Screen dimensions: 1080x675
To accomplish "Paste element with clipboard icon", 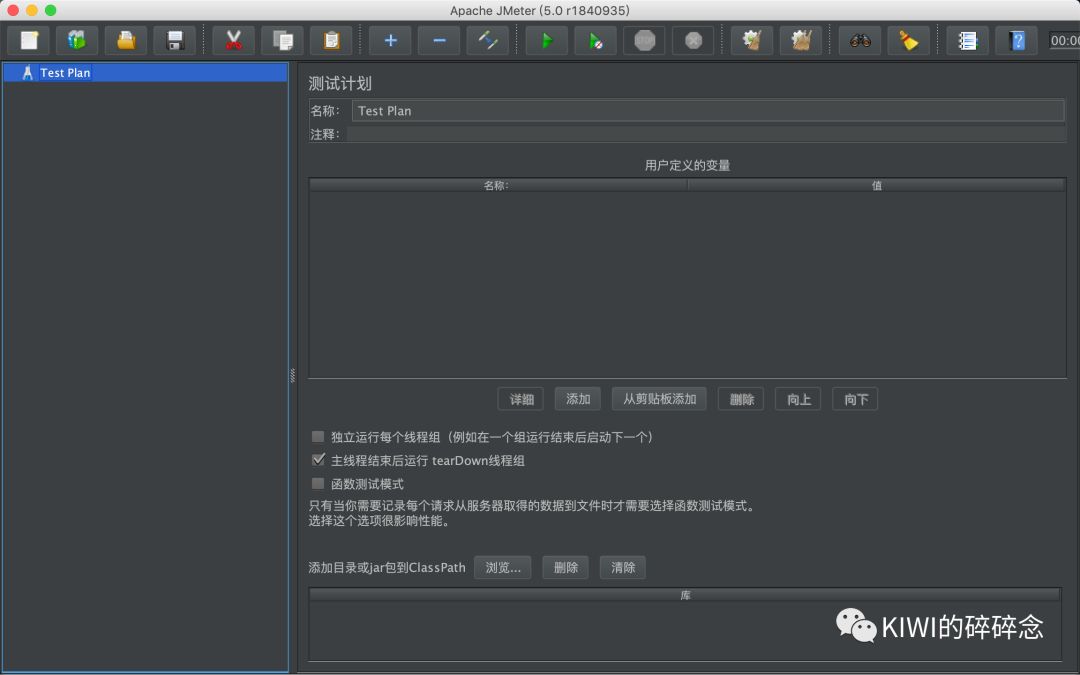I will (331, 41).
